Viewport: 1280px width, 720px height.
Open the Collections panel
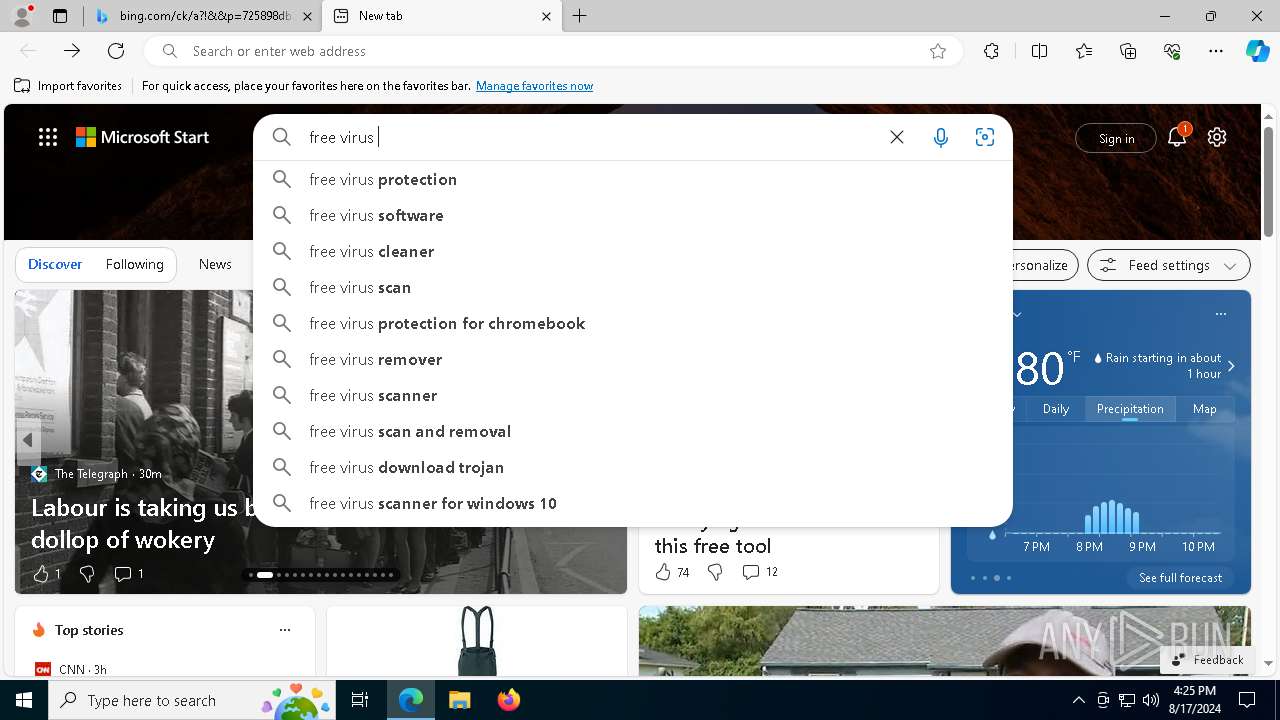click(1128, 51)
